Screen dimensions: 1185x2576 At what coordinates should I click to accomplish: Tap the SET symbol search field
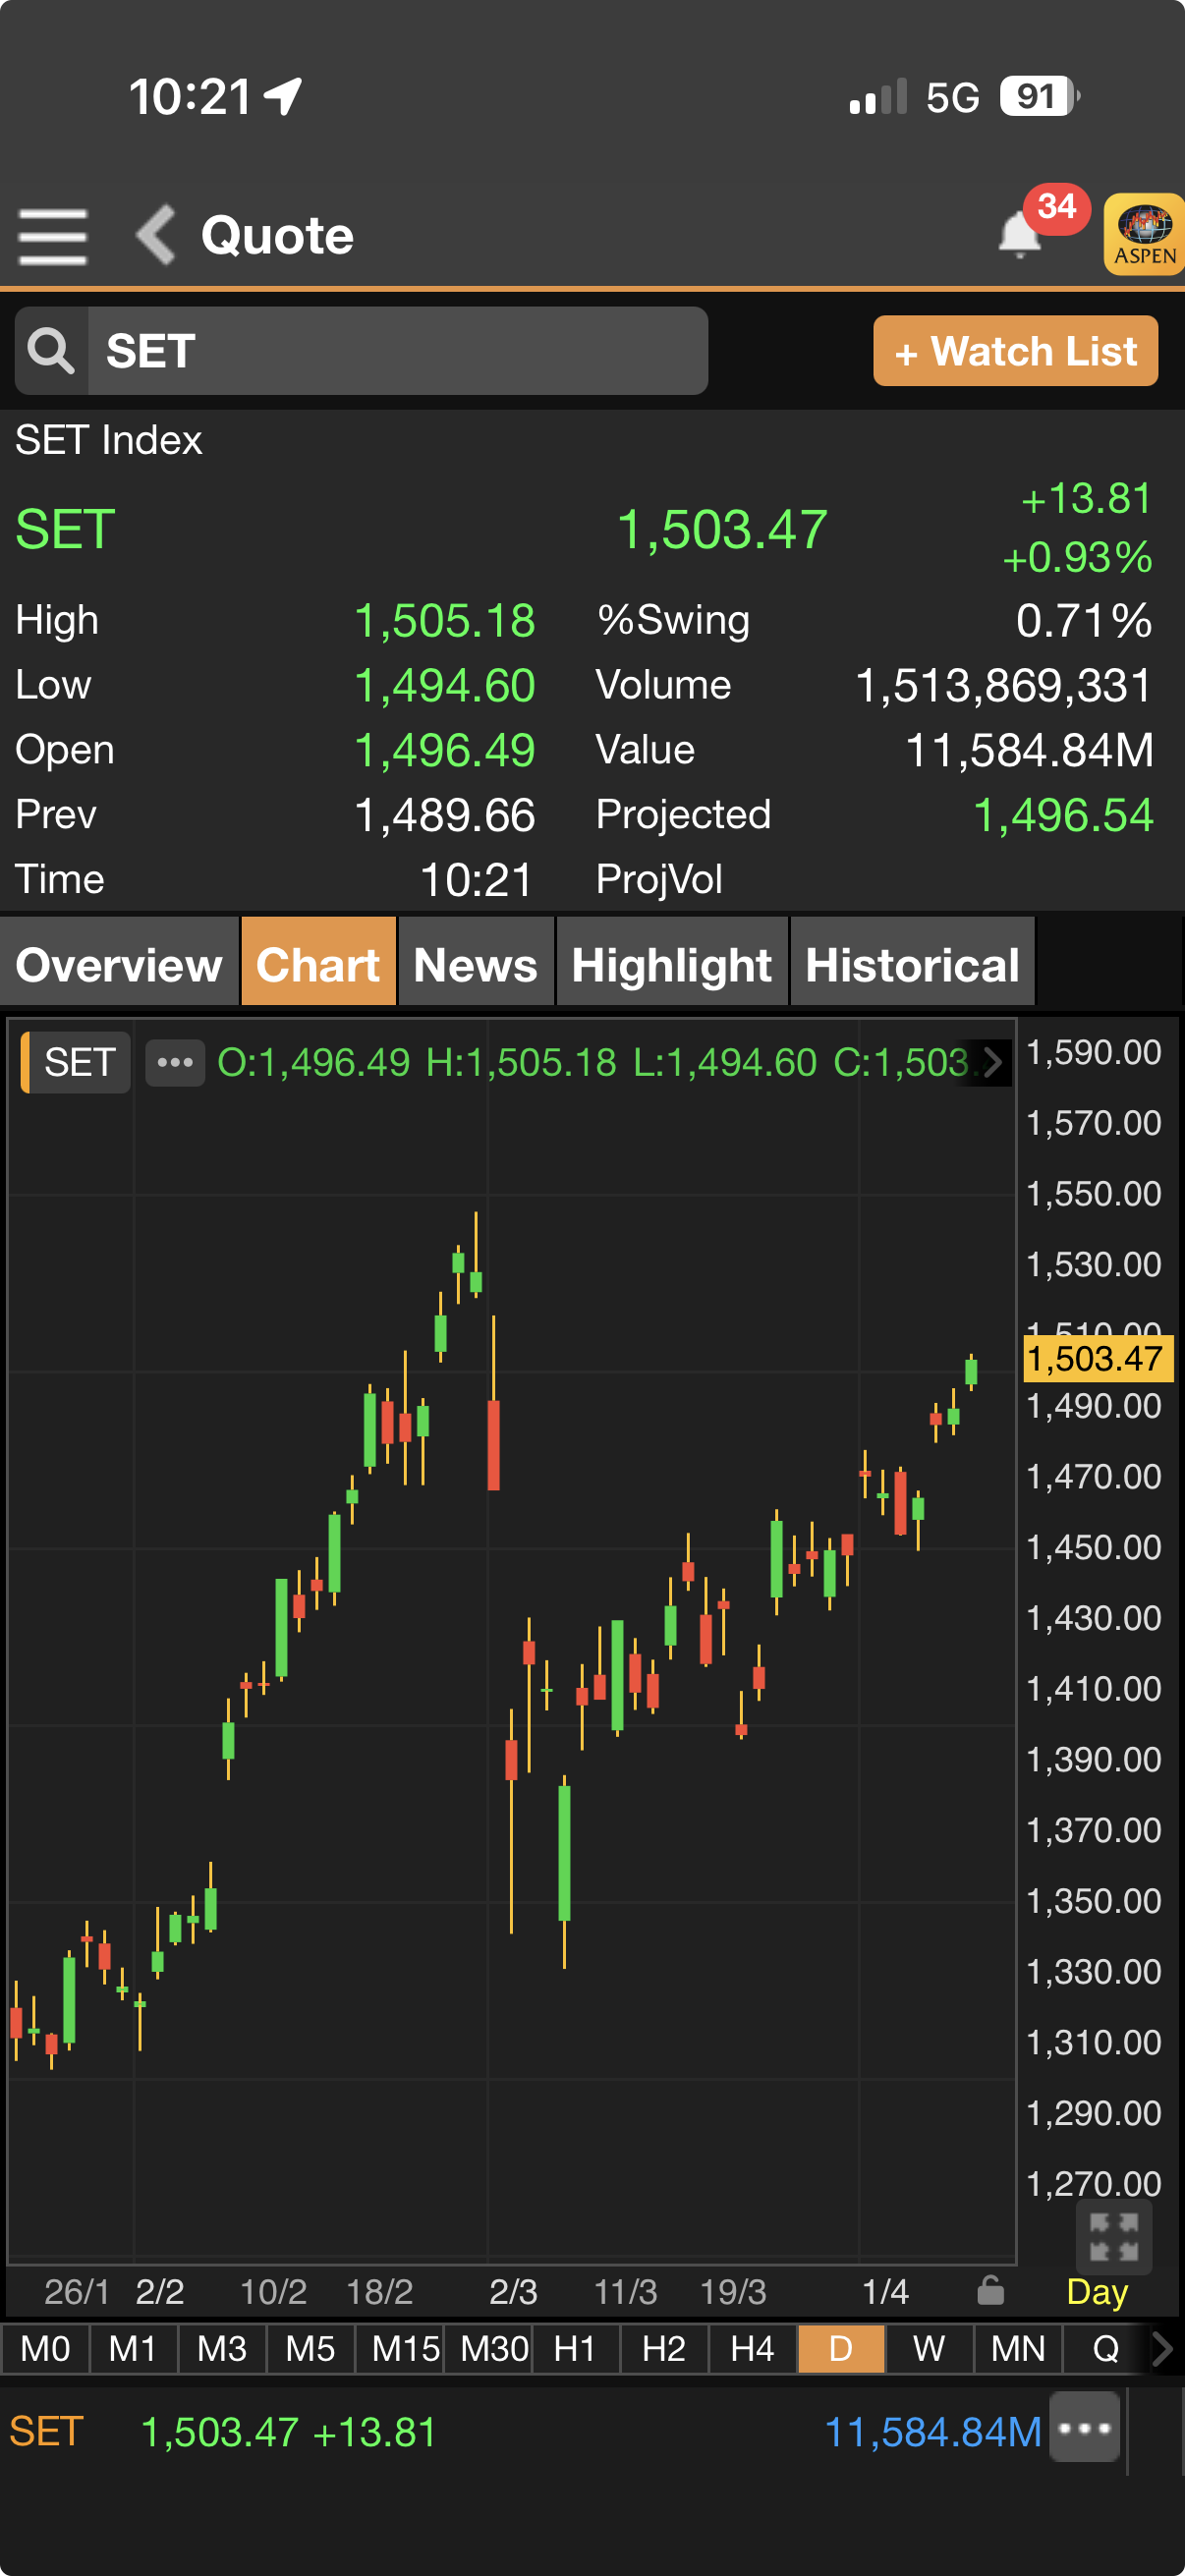(397, 351)
